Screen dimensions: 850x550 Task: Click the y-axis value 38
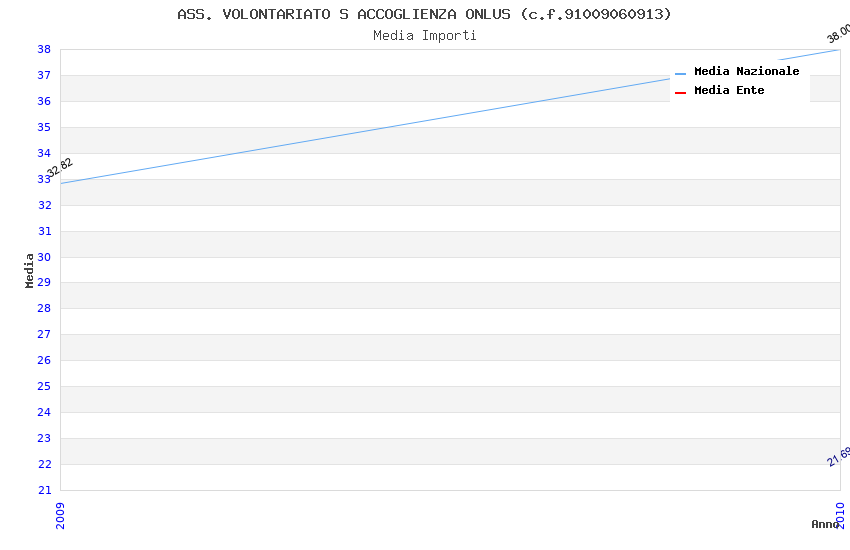coord(44,49)
